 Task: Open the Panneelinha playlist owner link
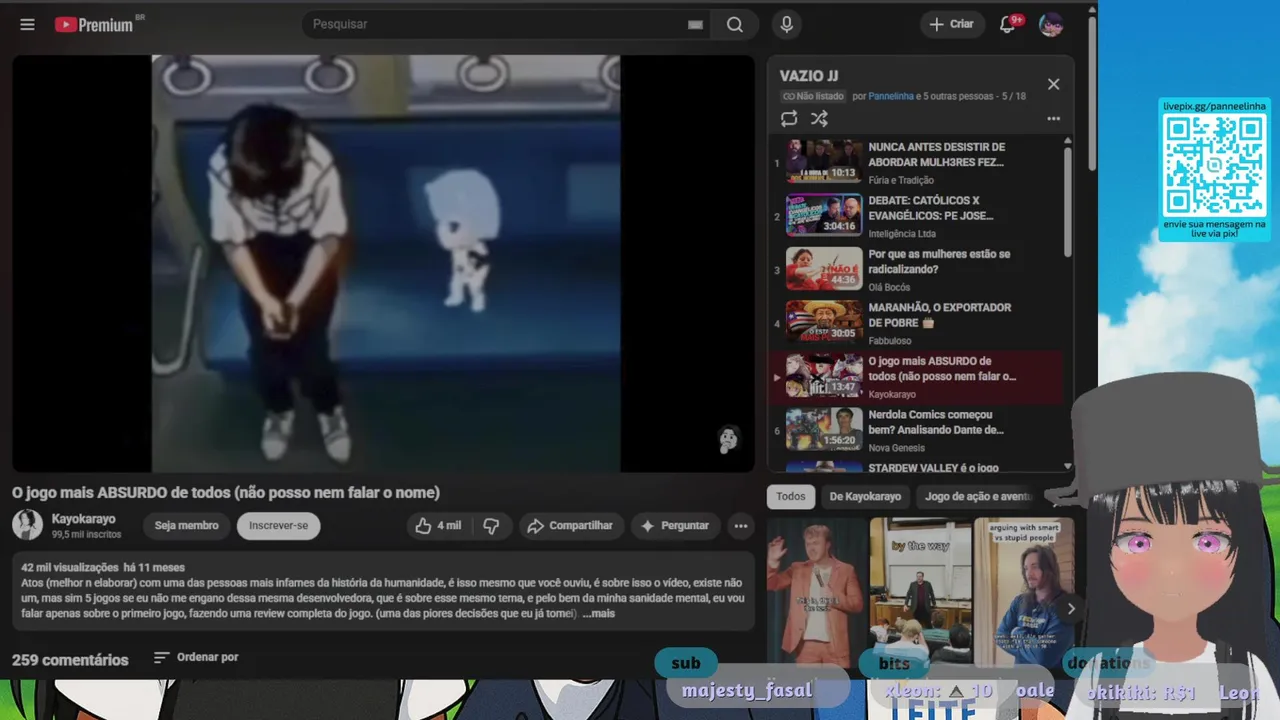pos(891,96)
